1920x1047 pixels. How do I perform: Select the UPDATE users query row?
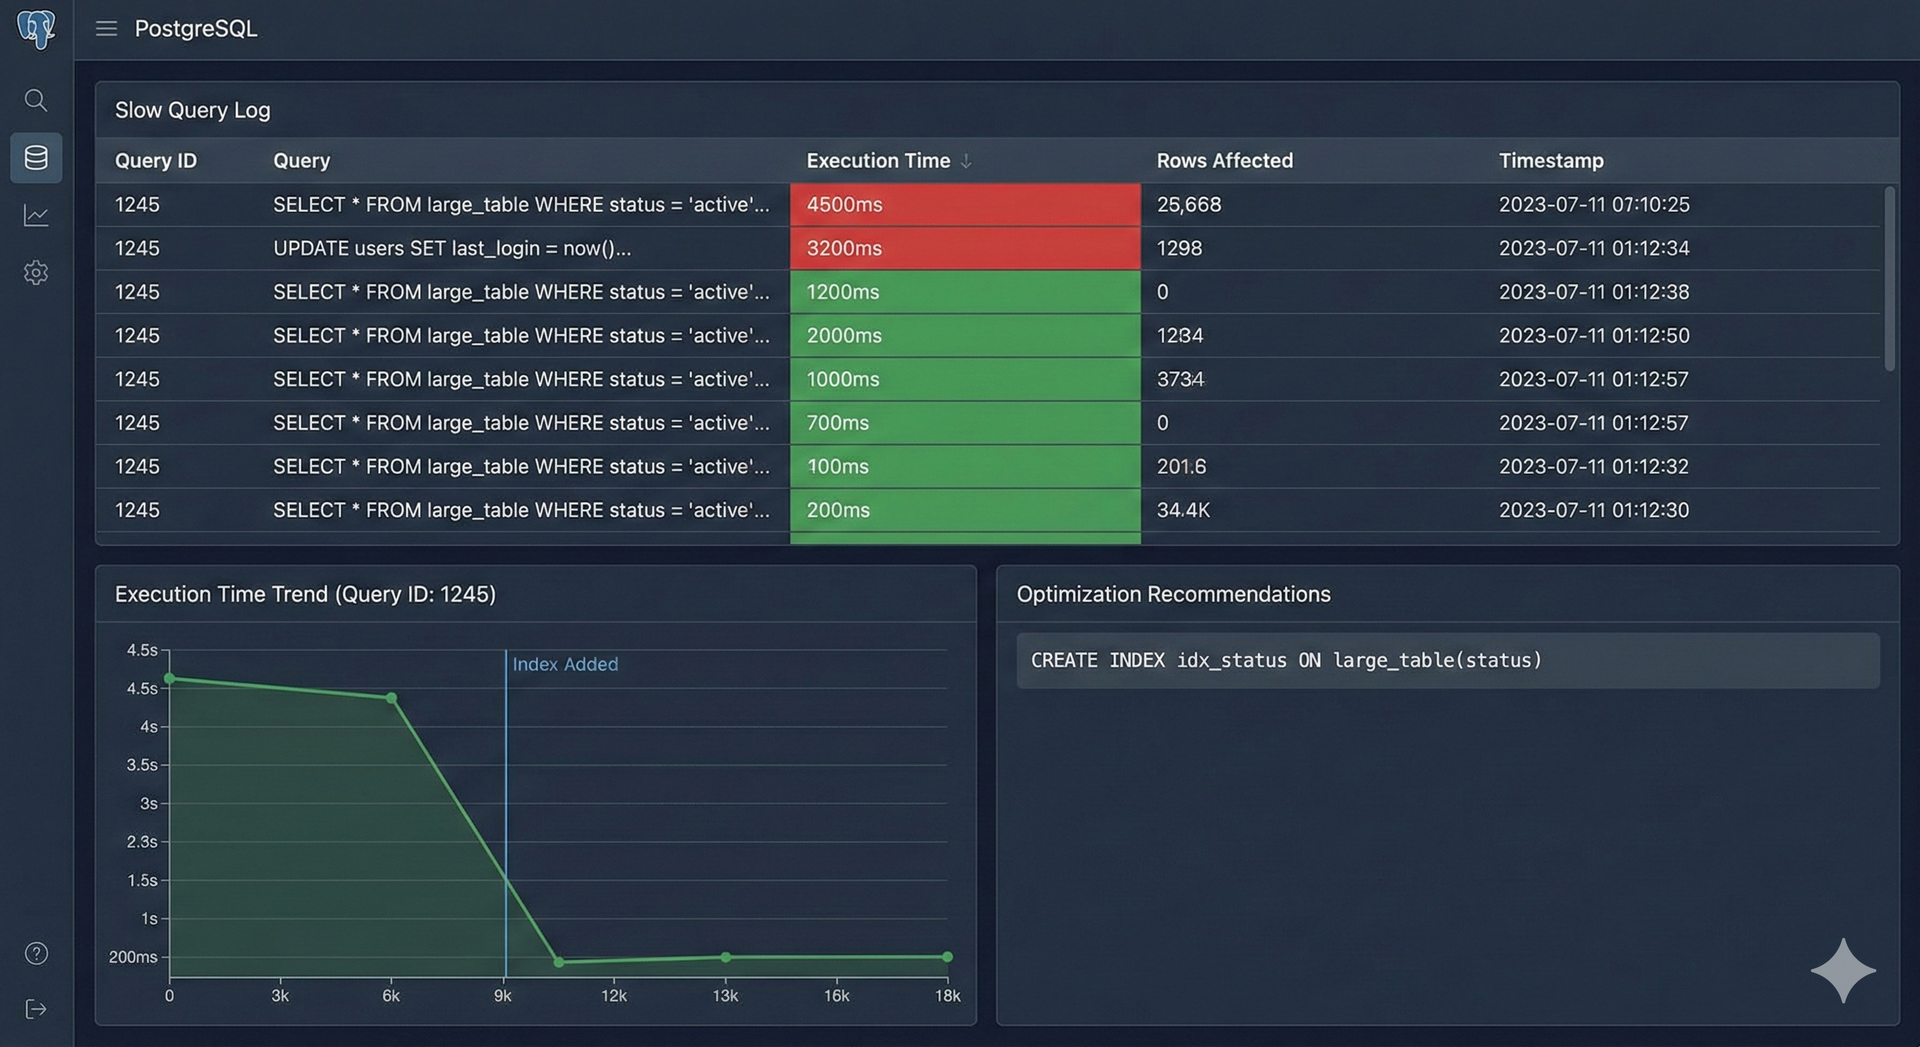[x=452, y=248]
